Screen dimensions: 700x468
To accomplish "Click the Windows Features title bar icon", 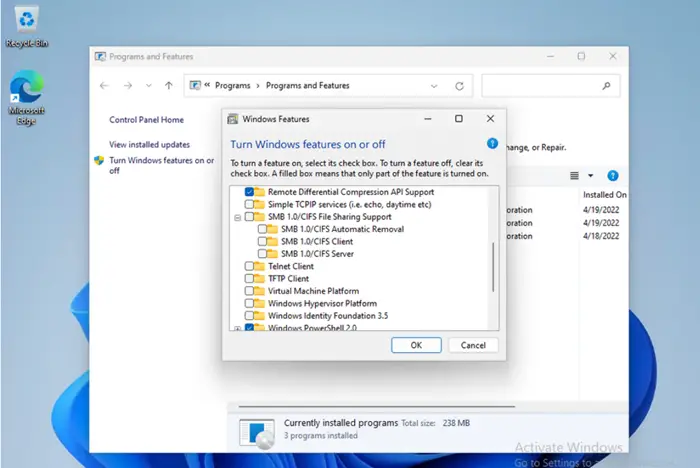I will [x=233, y=119].
